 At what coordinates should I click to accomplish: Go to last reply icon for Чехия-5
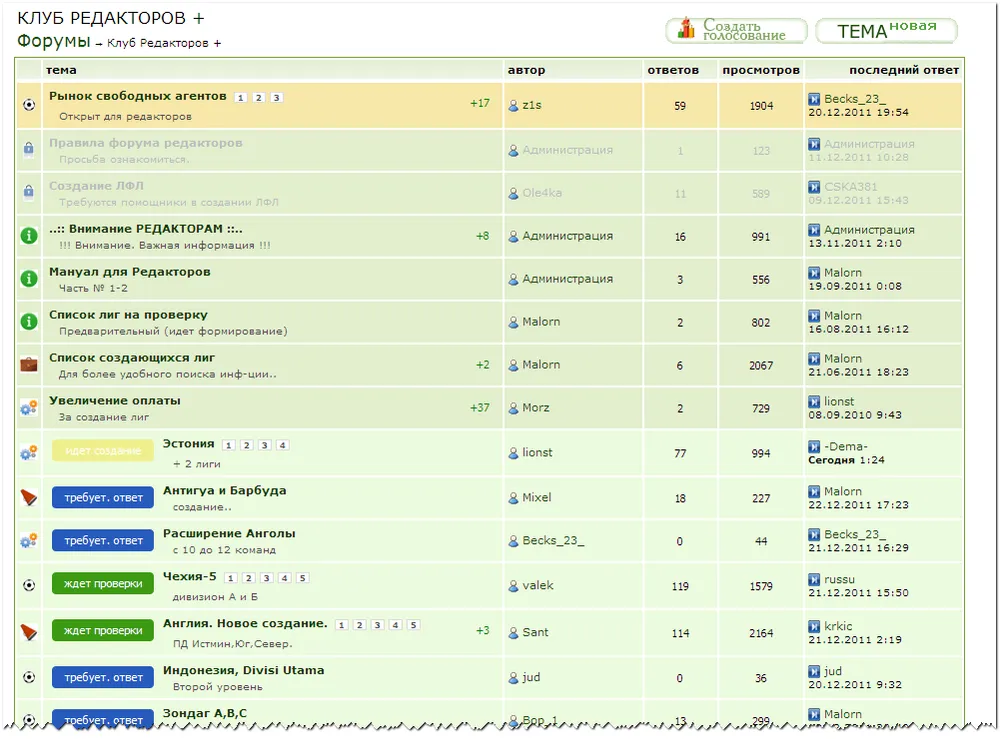pos(814,579)
